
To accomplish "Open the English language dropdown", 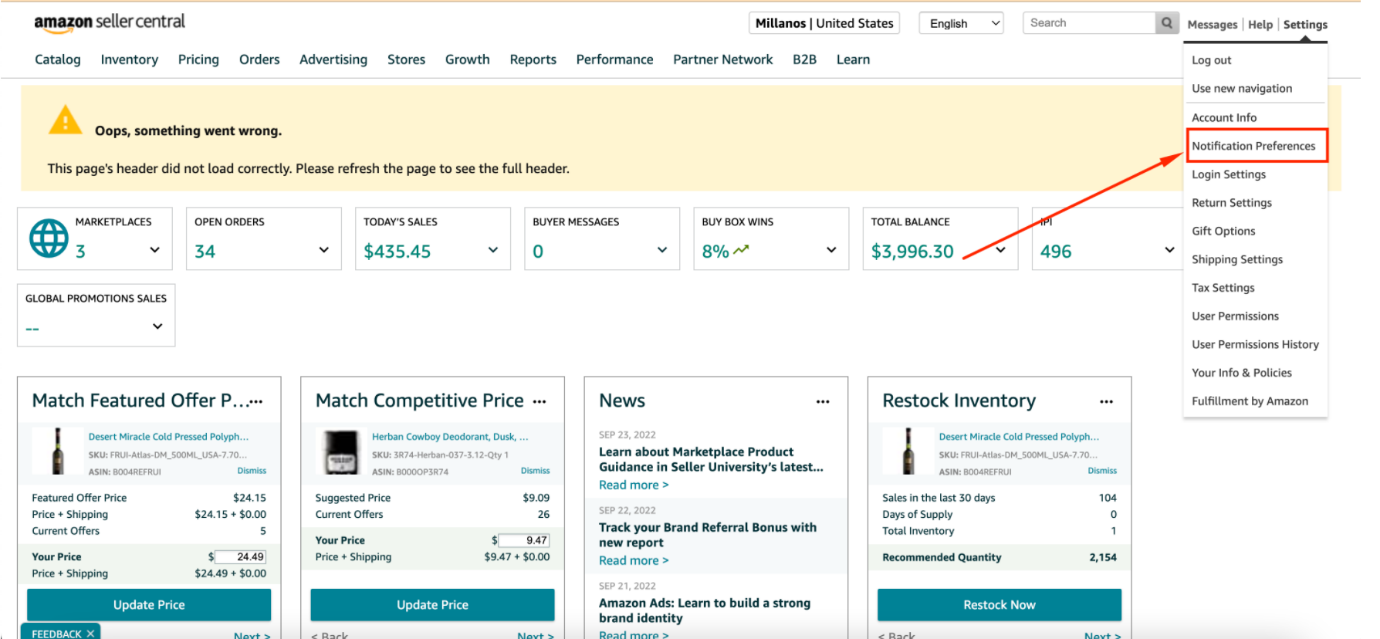I will pos(961,23).
